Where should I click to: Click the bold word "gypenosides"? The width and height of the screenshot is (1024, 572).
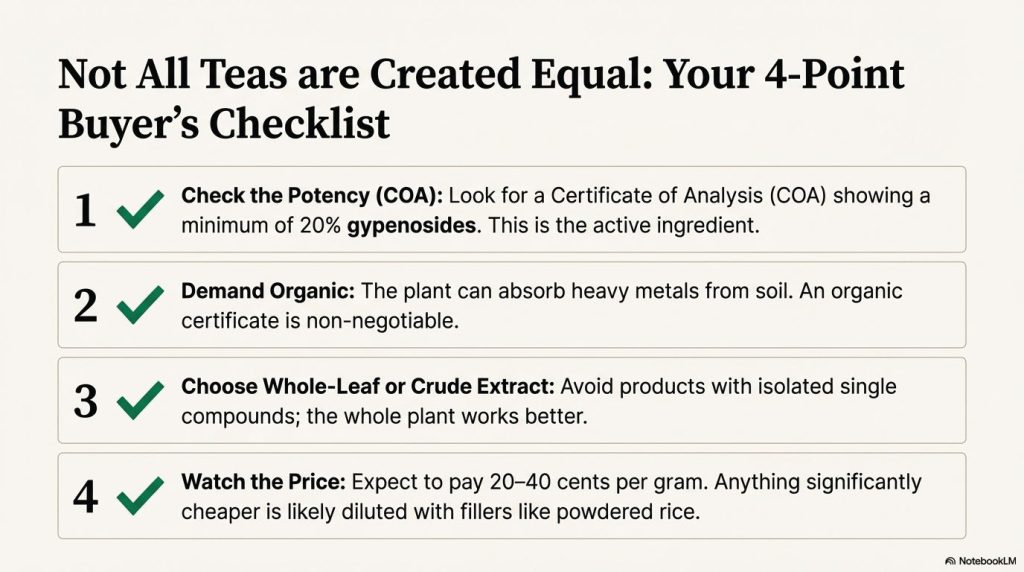412,224
